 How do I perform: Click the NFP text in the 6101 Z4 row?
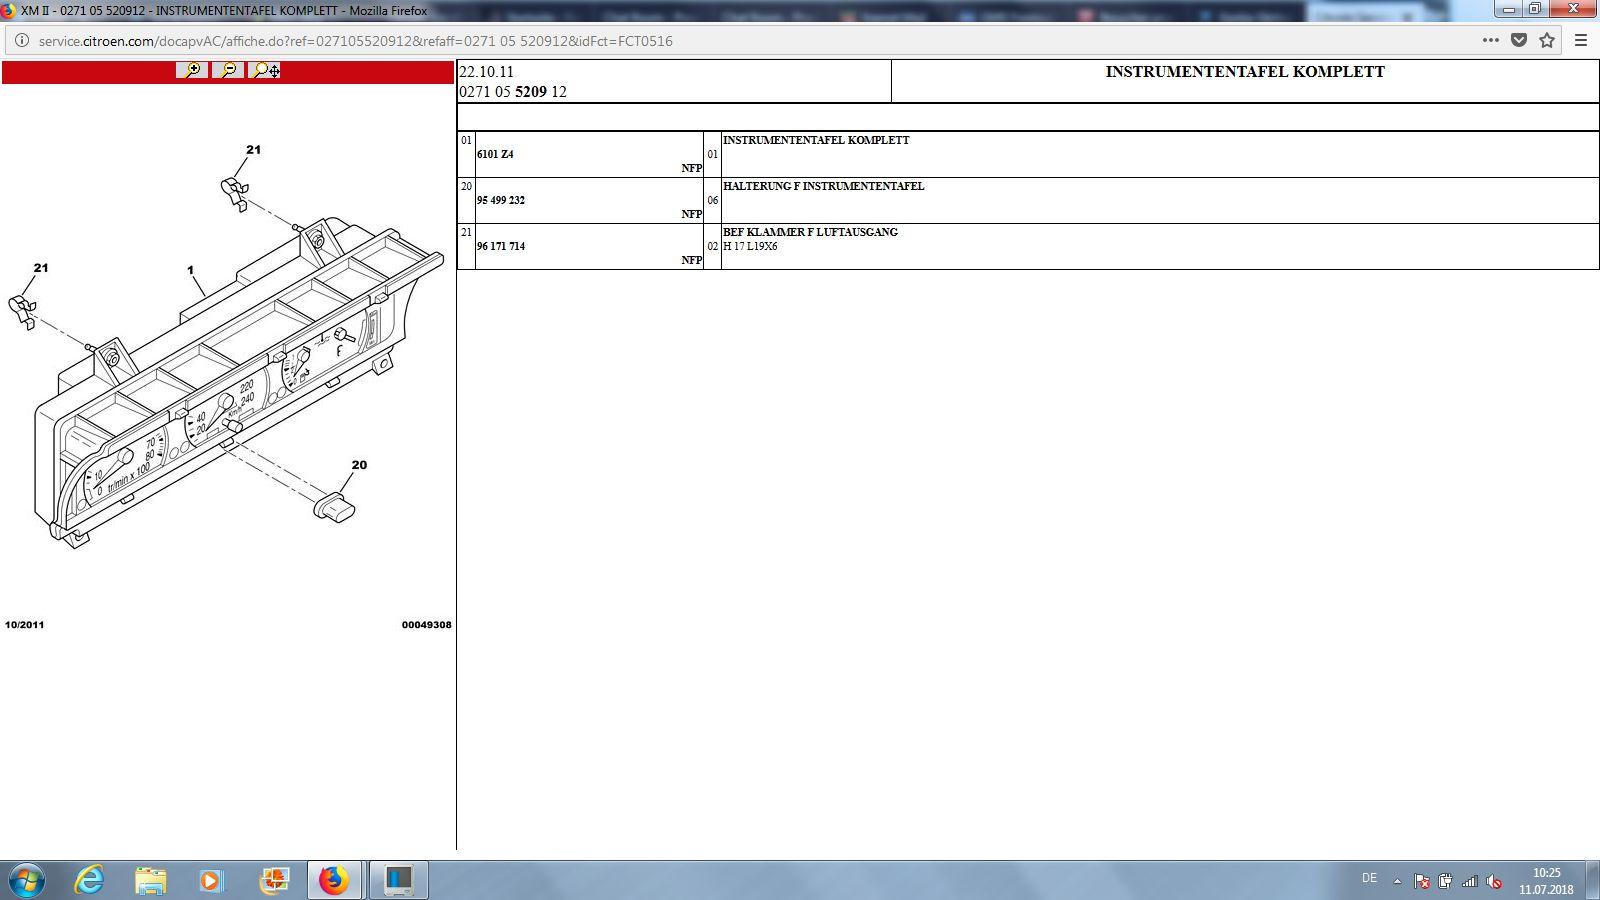click(692, 168)
